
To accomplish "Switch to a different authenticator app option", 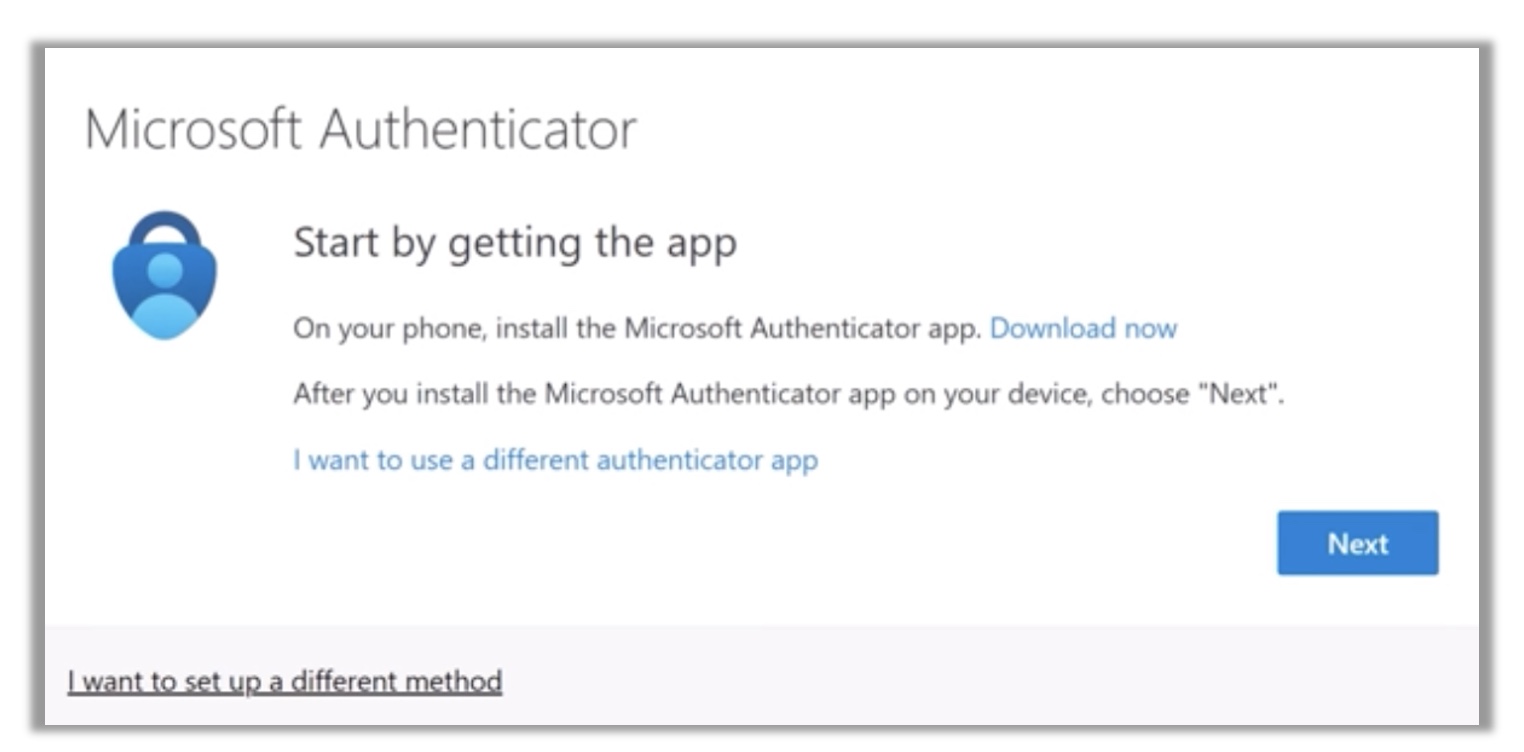I will [555, 460].
